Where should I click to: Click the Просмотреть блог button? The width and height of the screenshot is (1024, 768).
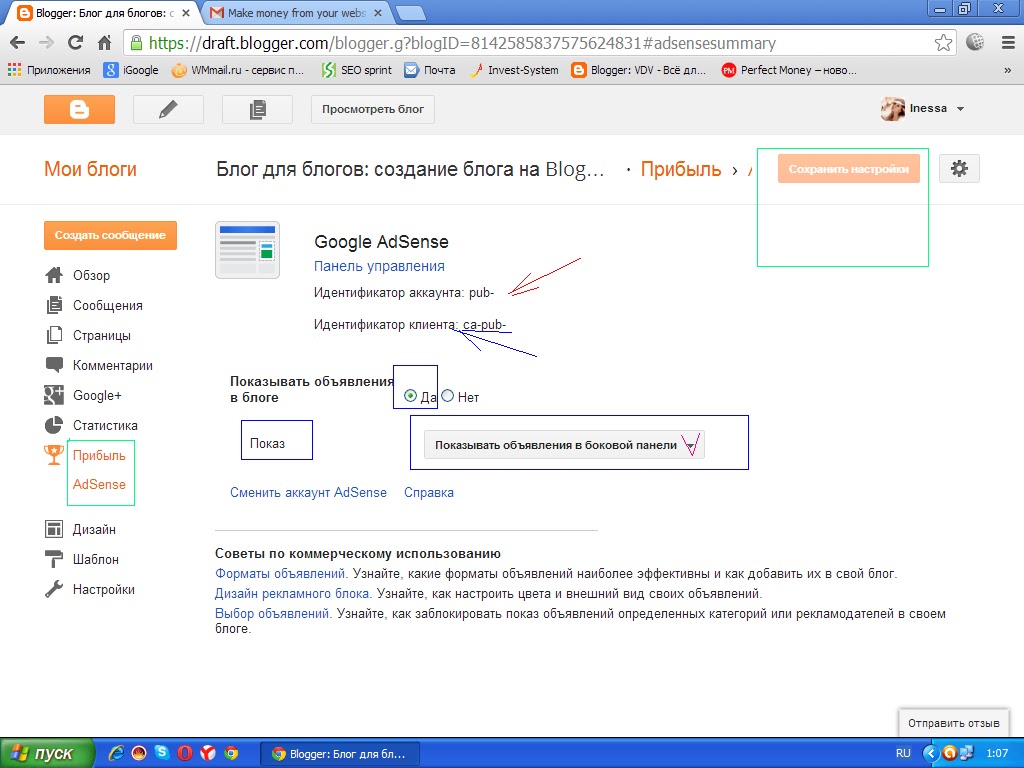coord(373,109)
